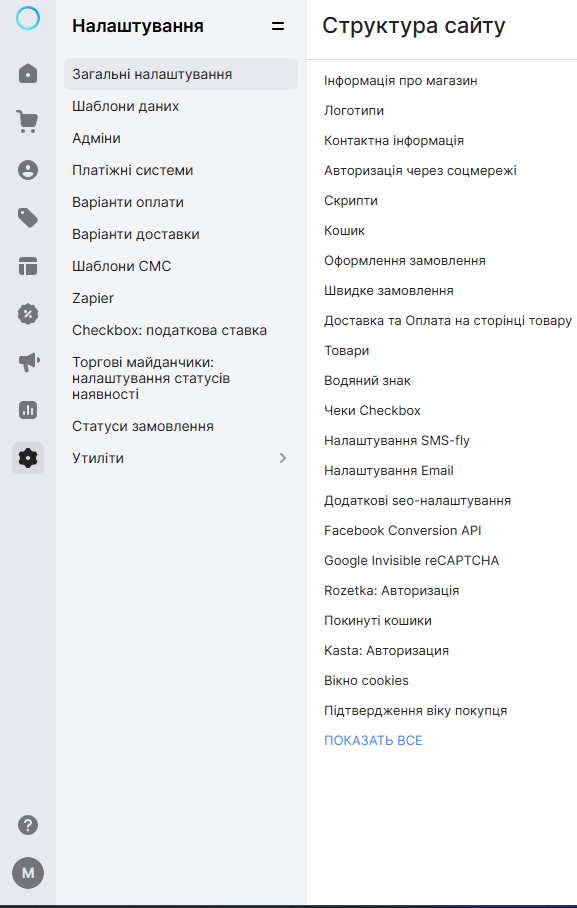
Task: Open marketing via megaphone icon
Action: click(x=28, y=362)
